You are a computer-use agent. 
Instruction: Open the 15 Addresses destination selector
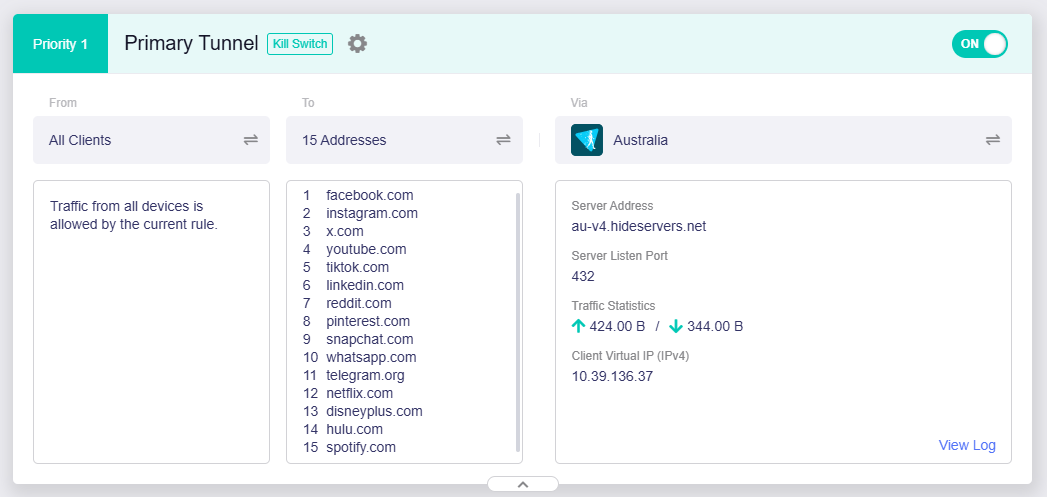390,140
